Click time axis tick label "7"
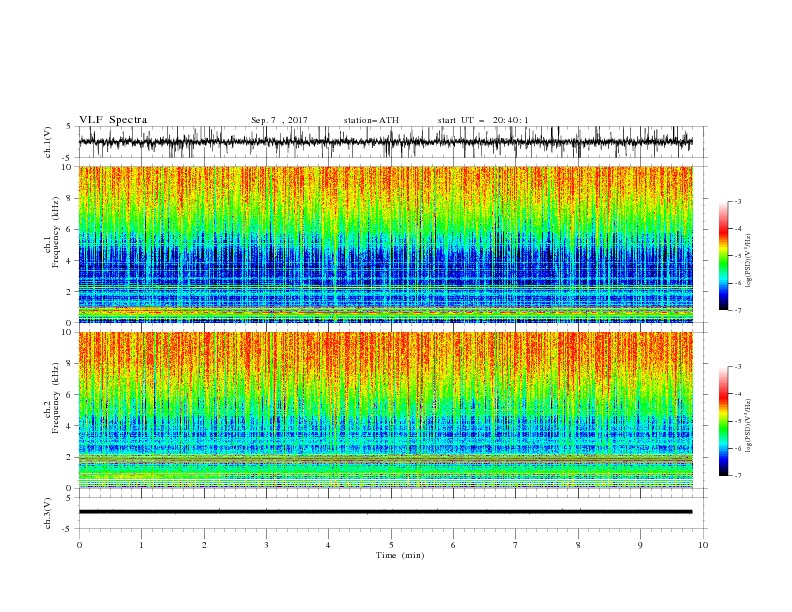The image size is (792, 612). 516,545
